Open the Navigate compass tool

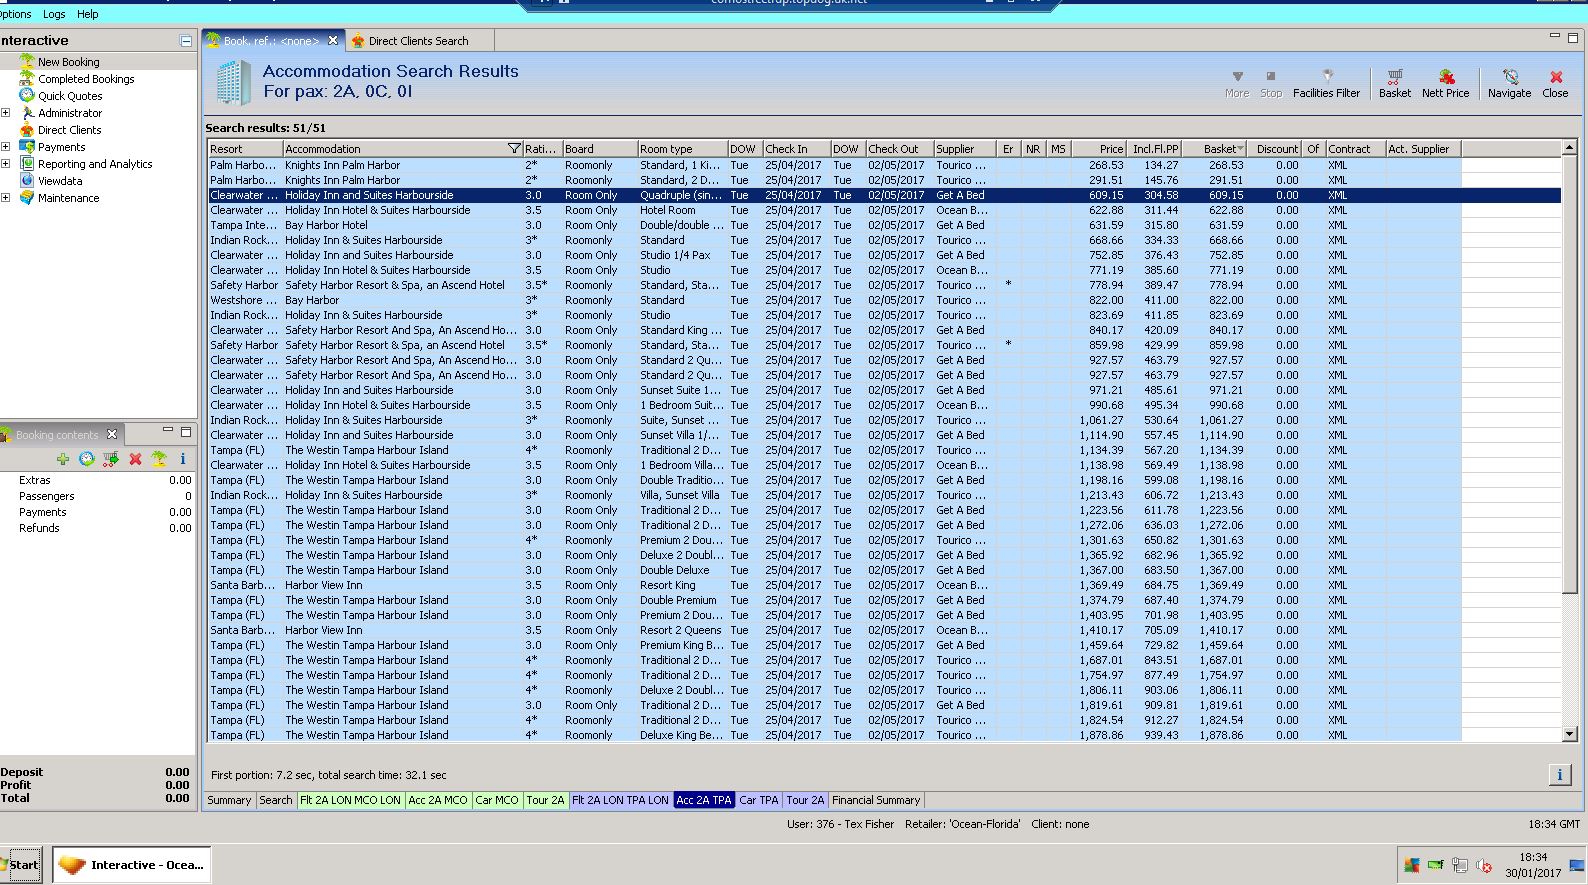[x=1509, y=83]
